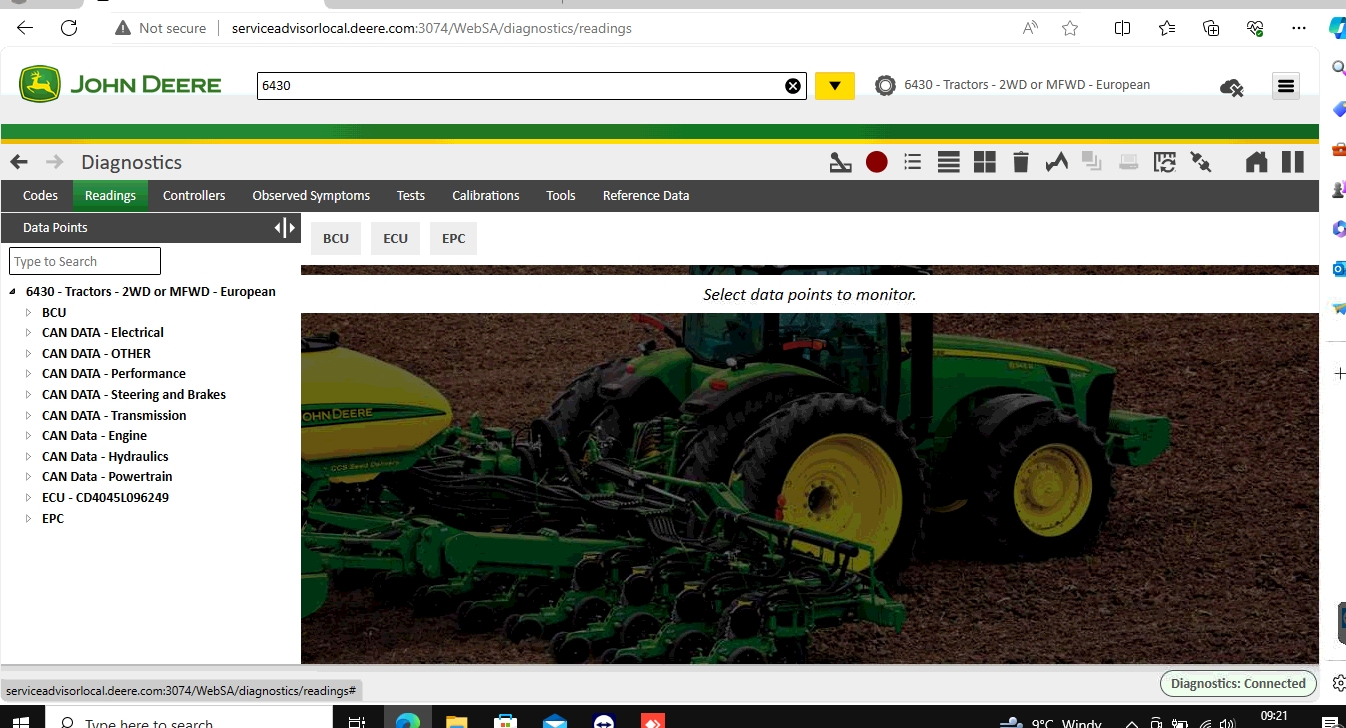Click the John Deere logo
The height and width of the screenshot is (728, 1346).
pyautogui.click(x=119, y=84)
